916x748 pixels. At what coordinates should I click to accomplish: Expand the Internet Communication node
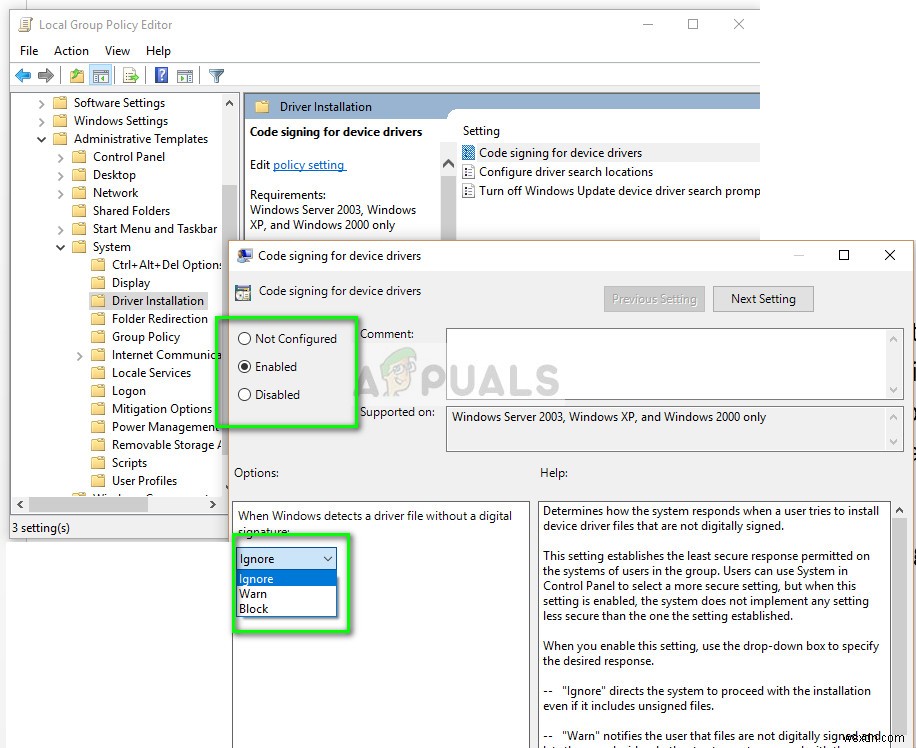[80, 354]
